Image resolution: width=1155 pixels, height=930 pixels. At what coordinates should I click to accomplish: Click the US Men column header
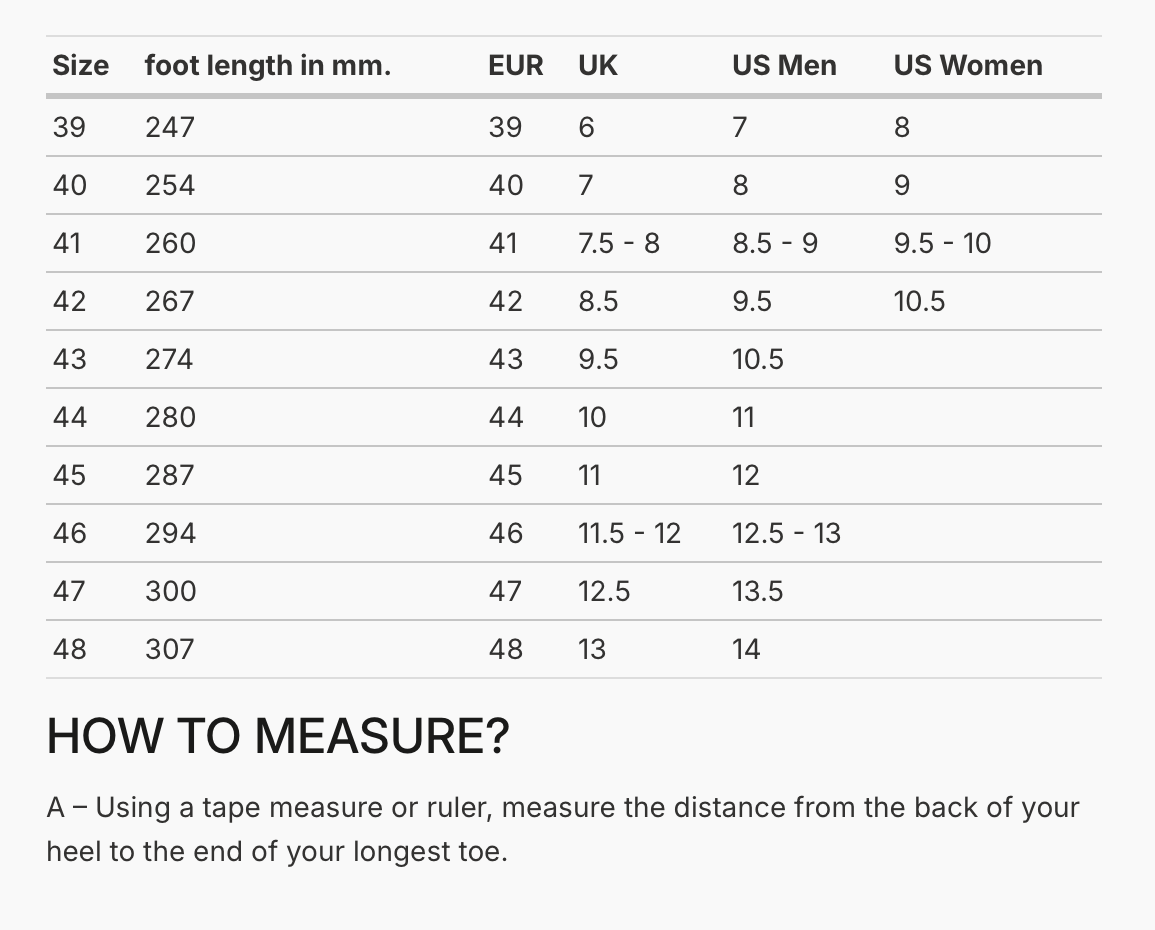[784, 66]
